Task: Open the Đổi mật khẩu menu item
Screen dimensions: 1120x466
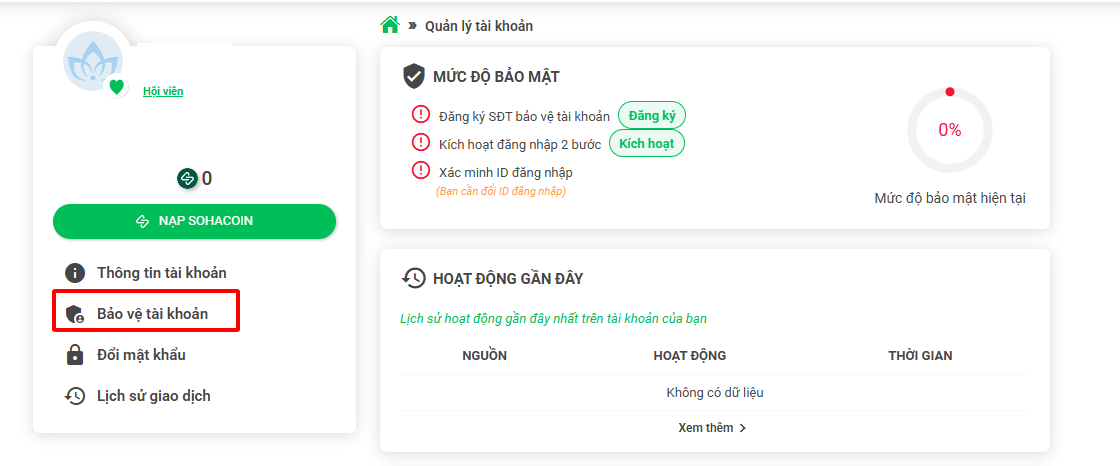Action: point(141,355)
